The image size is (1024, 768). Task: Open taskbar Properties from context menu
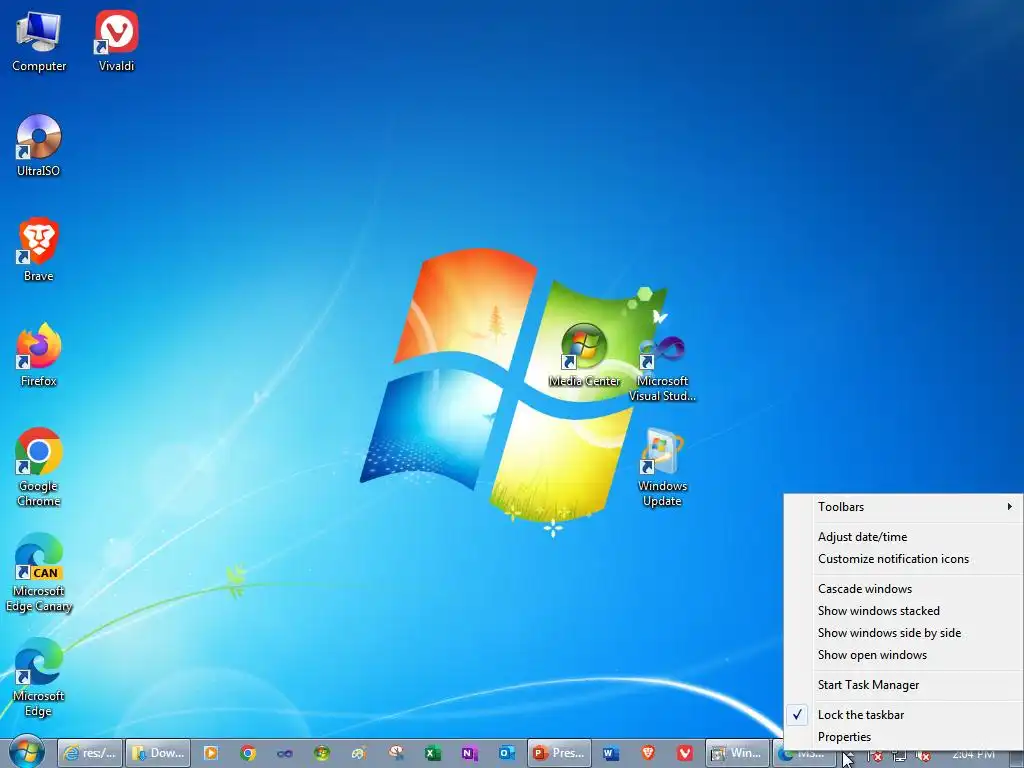[903, 737]
